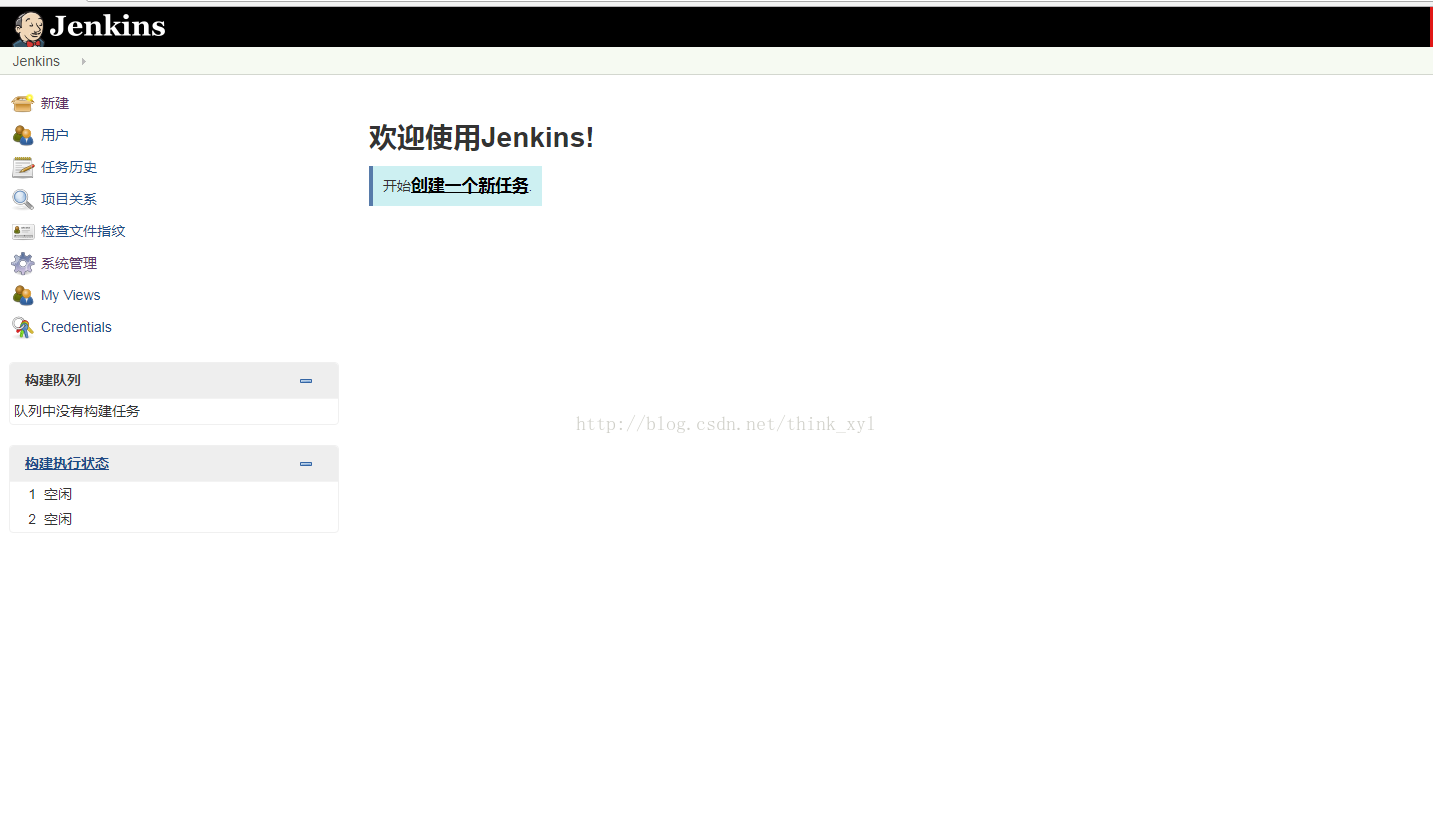1433x827 pixels.
Task: Open the 新建 sidebar link
Action: tap(55, 103)
